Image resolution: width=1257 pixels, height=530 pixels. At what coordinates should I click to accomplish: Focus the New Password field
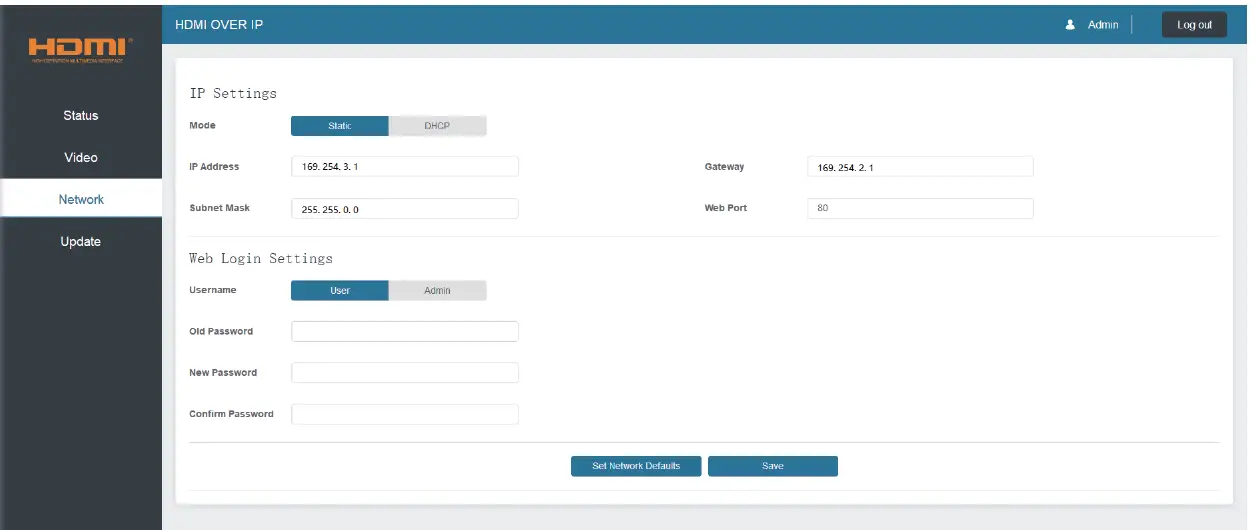click(x=405, y=372)
